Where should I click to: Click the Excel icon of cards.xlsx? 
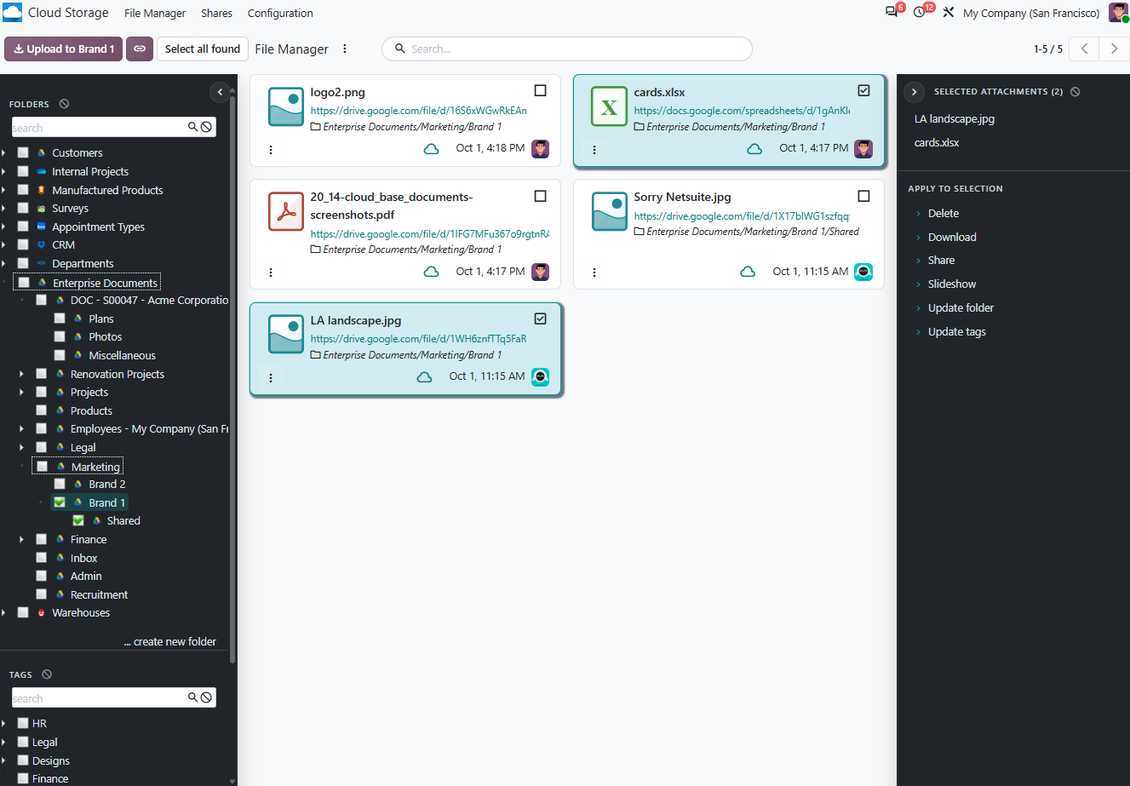[x=609, y=107]
